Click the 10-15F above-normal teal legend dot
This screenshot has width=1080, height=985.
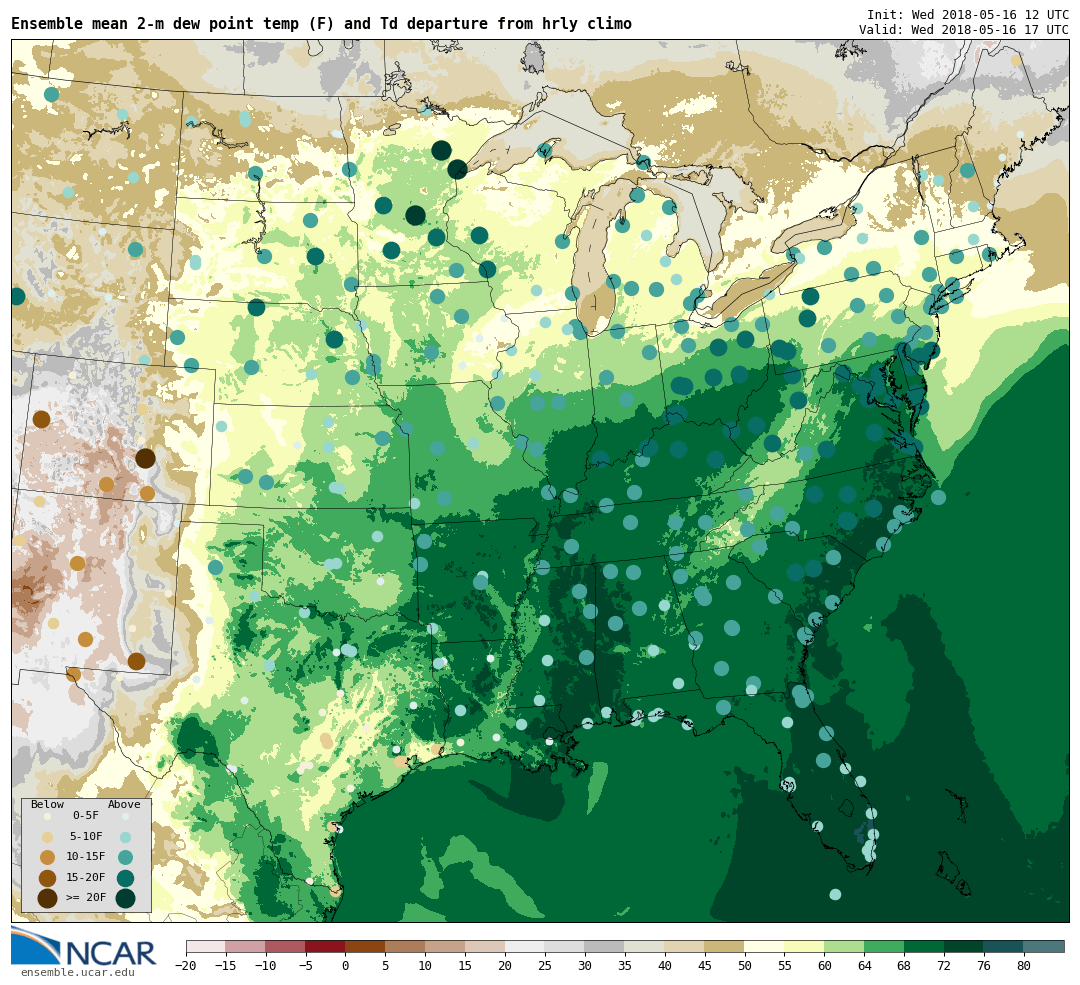125,858
